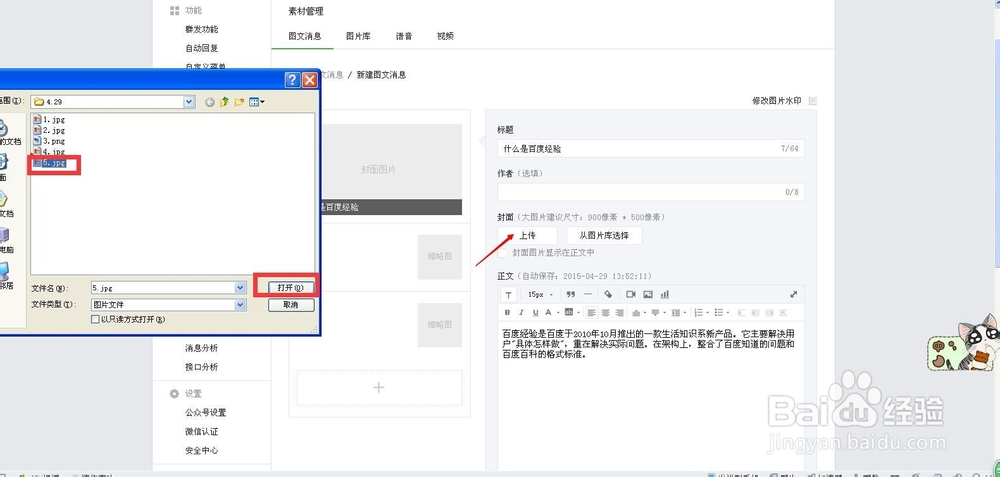The height and width of the screenshot is (477, 1000).
Task: Insert video into article body
Action: point(631,295)
